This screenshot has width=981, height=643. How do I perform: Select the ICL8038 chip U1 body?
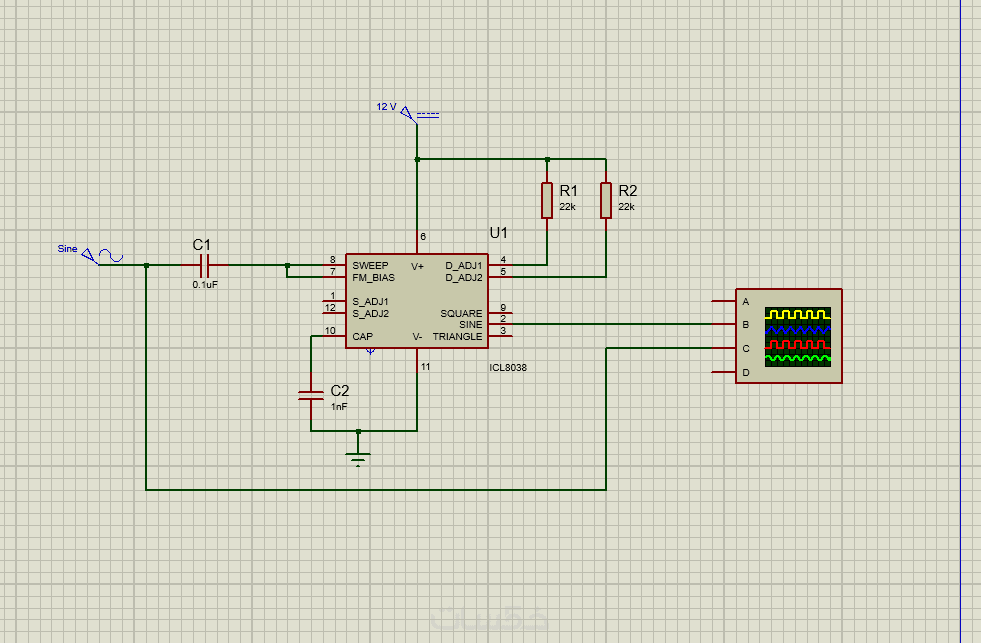417,301
